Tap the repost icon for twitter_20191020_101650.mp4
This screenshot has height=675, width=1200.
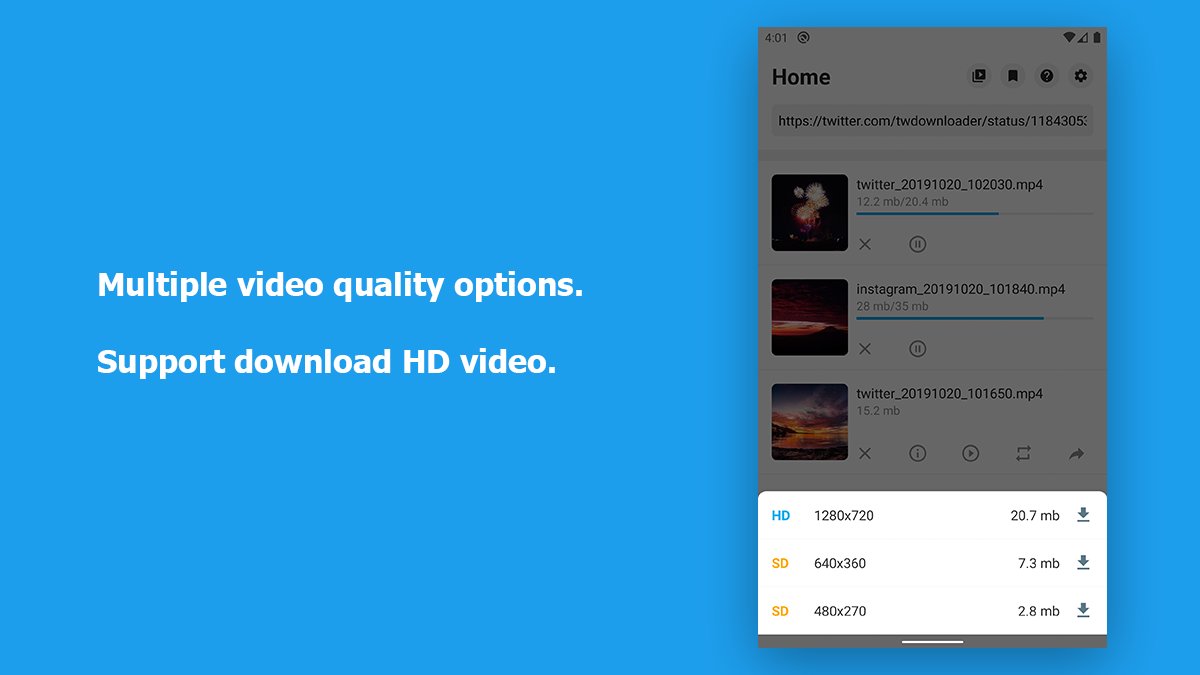coord(1023,454)
